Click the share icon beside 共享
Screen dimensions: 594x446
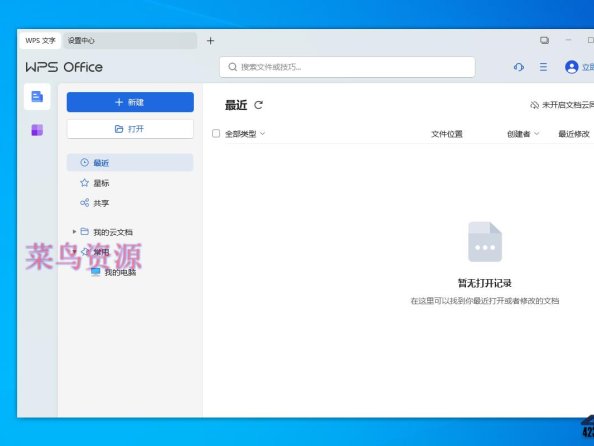[x=84, y=203]
